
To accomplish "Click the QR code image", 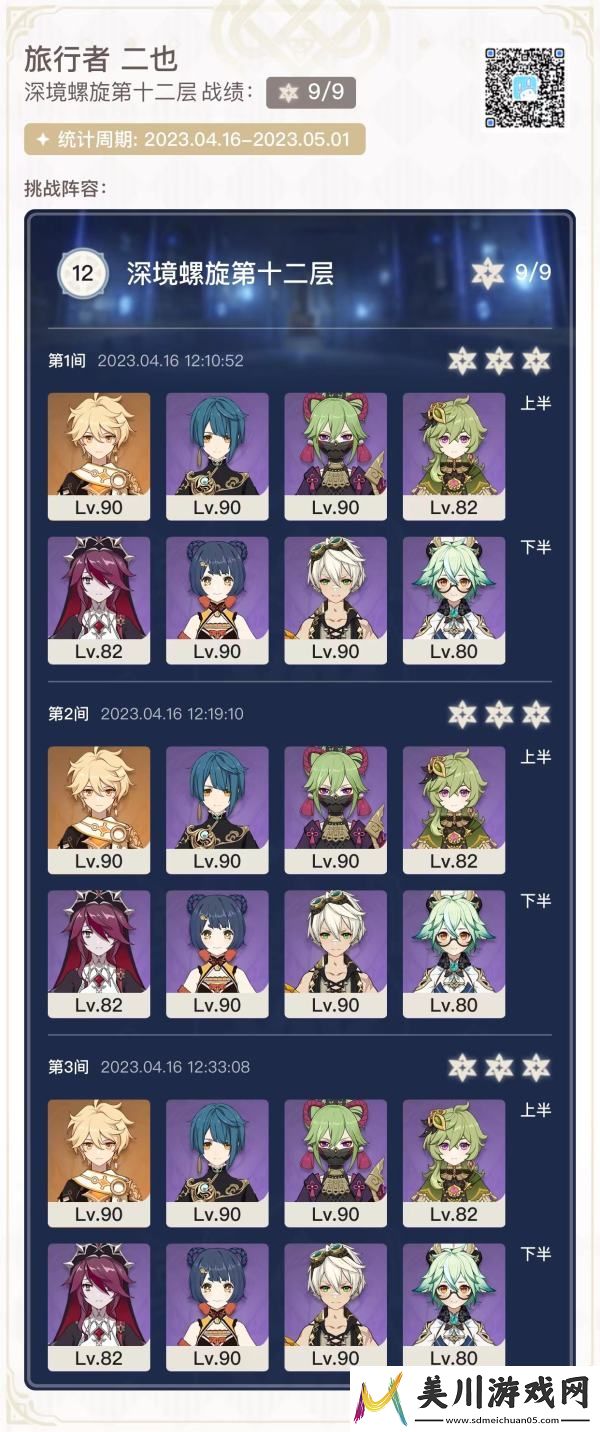I will [524, 87].
